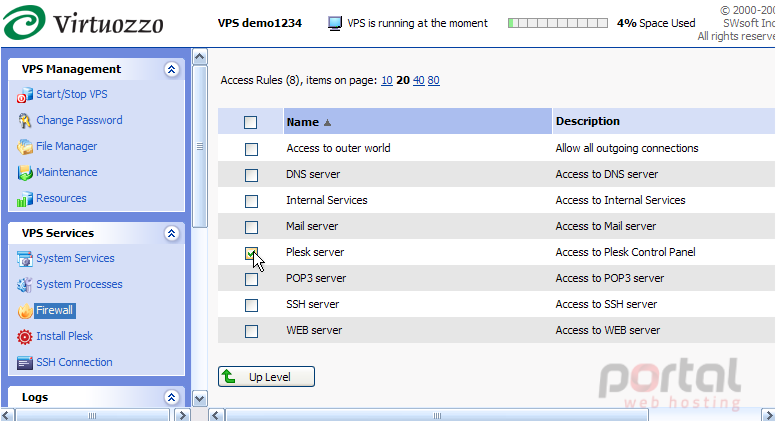Collapse the VPS Services section

click(171, 233)
